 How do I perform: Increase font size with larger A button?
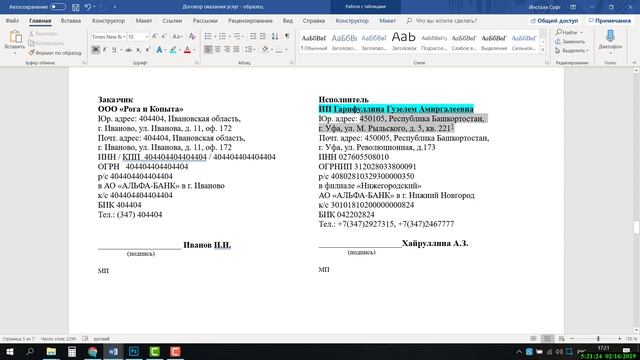click(155, 36)
